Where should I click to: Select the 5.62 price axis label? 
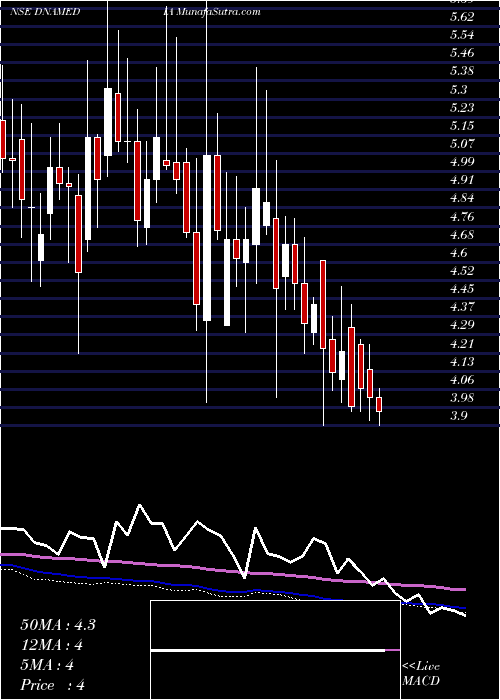point(462,17)
